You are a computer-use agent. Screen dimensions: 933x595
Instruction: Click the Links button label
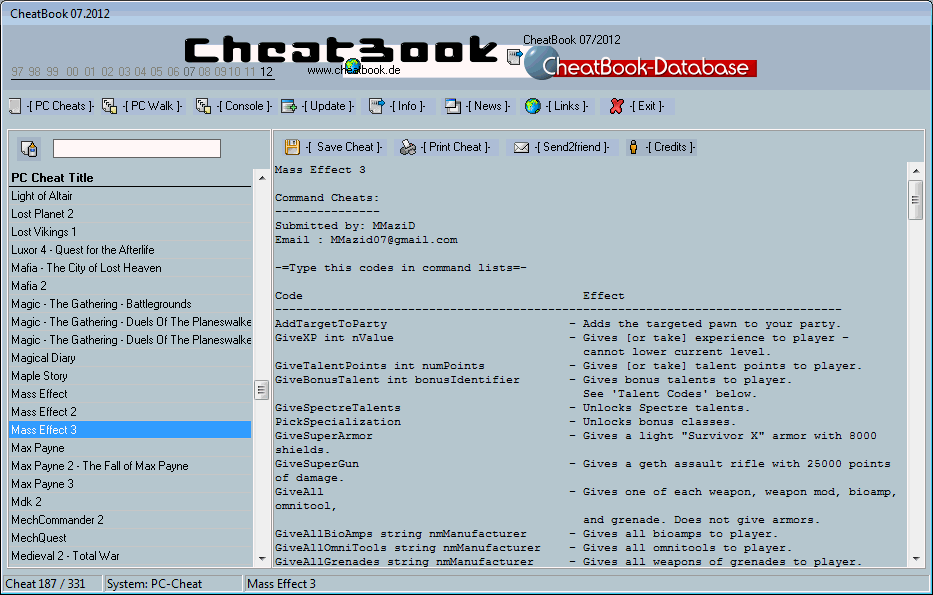567,107
